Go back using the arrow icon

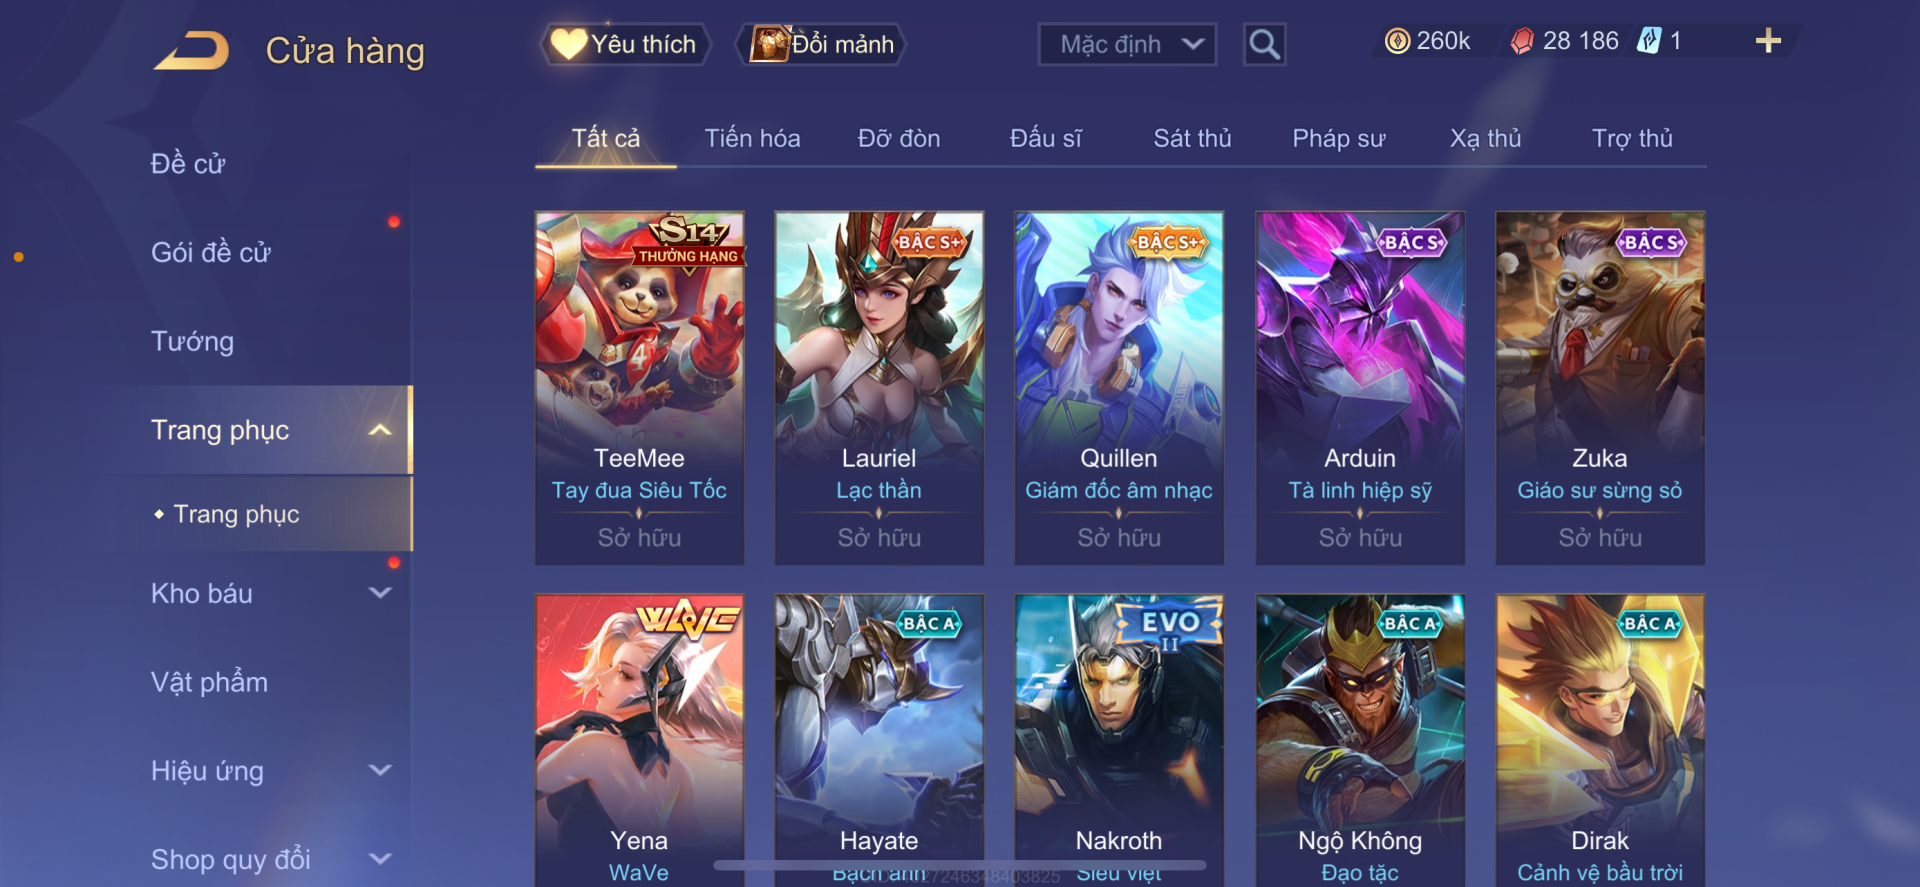coord(191,50)
